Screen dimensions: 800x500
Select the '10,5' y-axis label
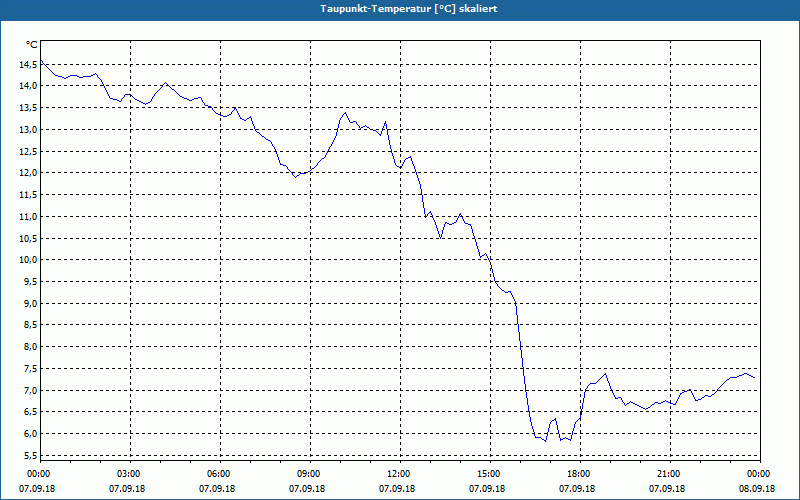pos(29,238)
